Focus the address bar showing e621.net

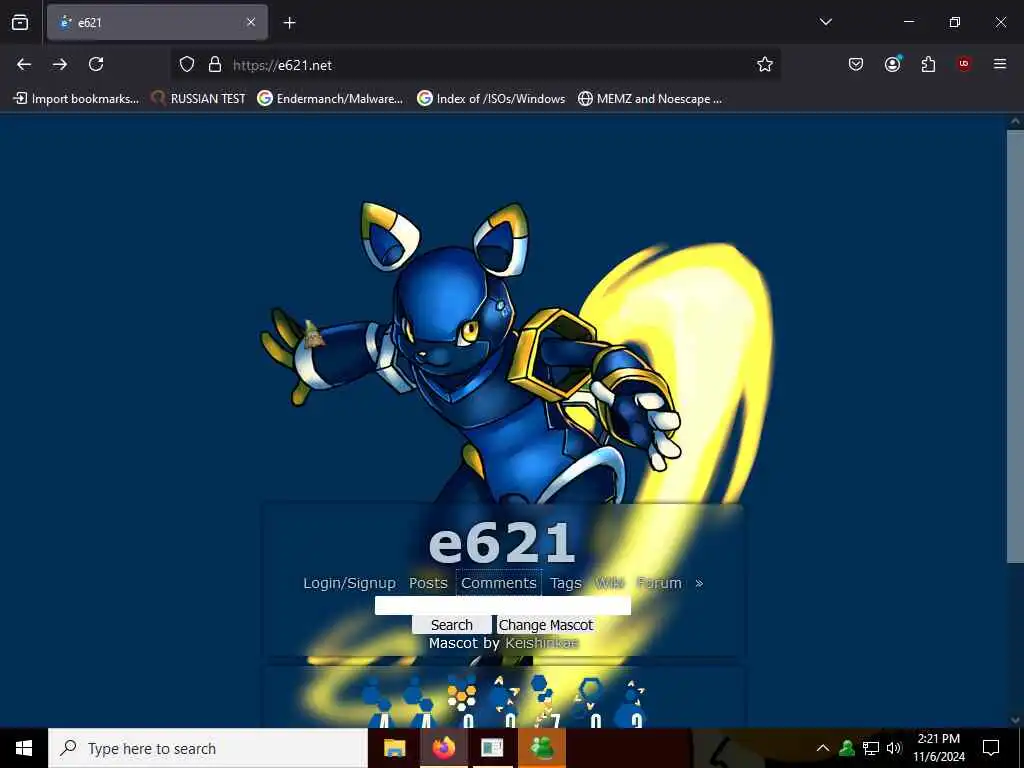point(477,64)
